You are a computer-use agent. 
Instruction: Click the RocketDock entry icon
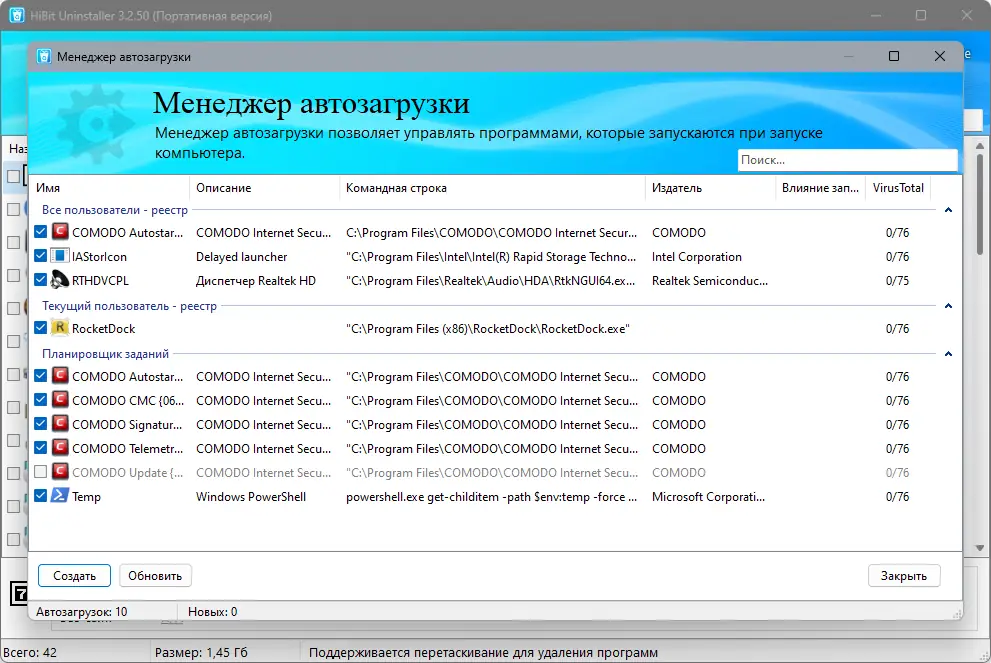[x=59, y=328]
